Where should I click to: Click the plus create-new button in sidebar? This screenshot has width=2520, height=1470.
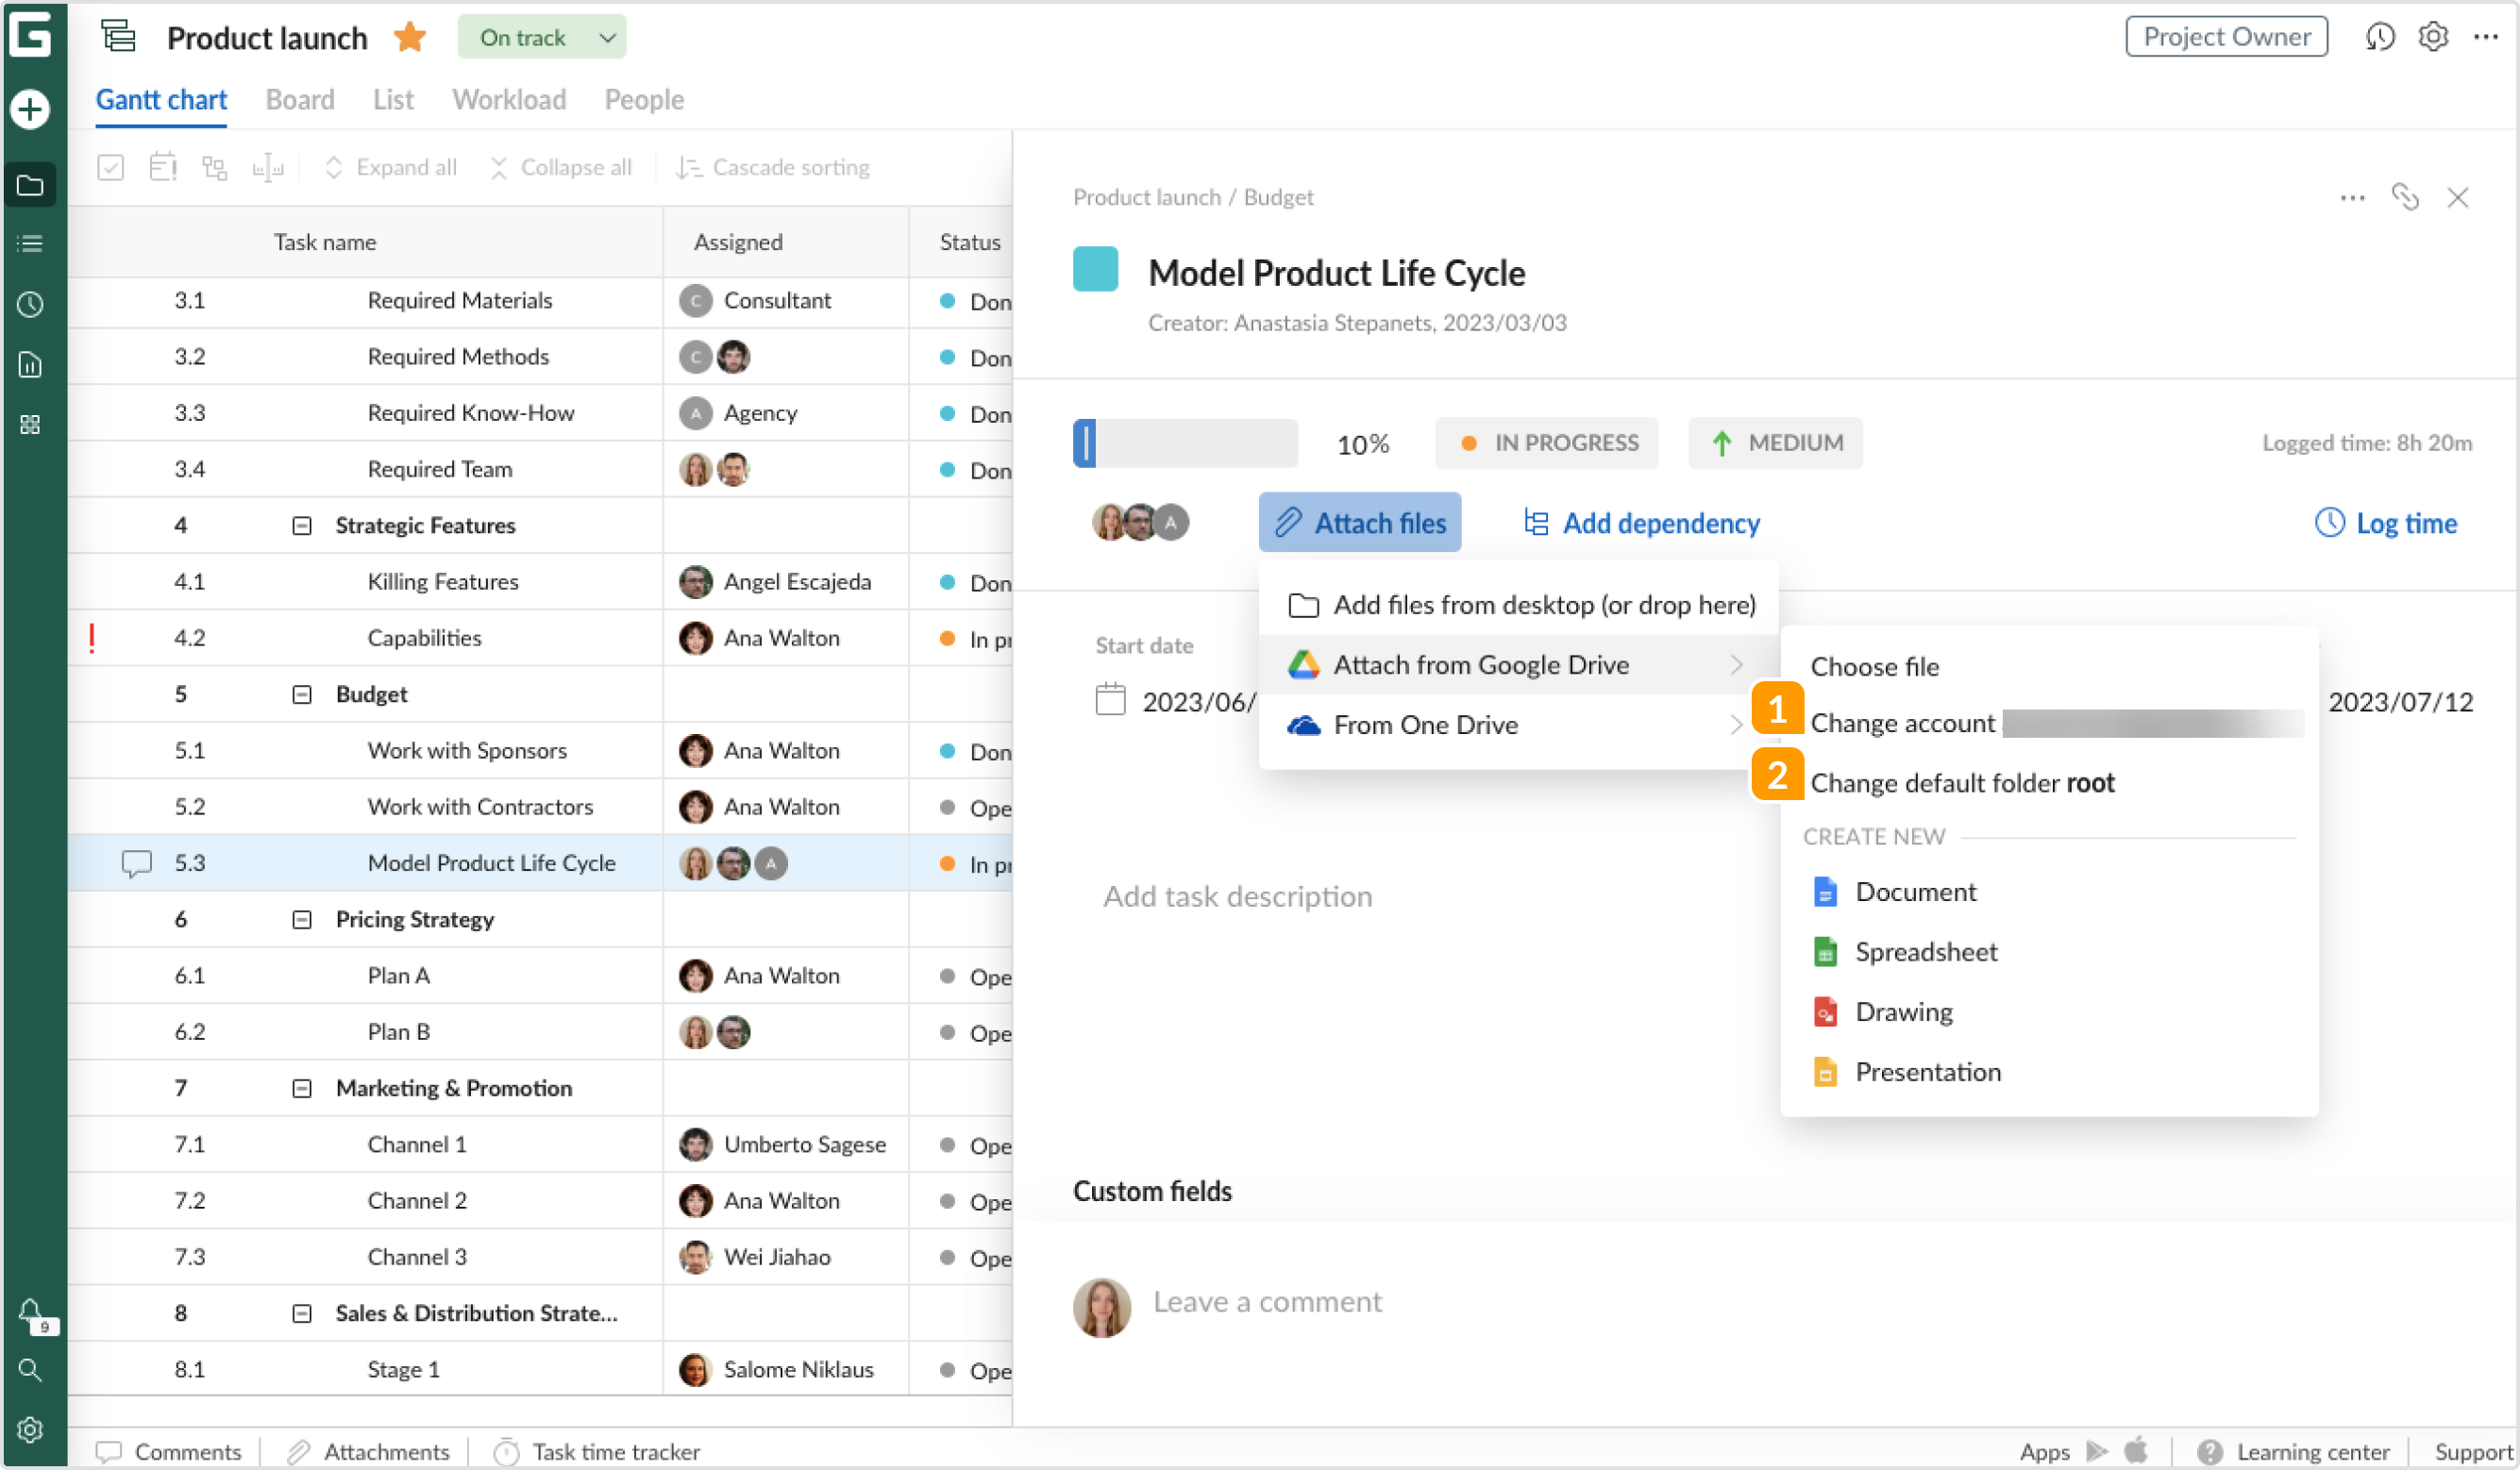tap(30, 108)
